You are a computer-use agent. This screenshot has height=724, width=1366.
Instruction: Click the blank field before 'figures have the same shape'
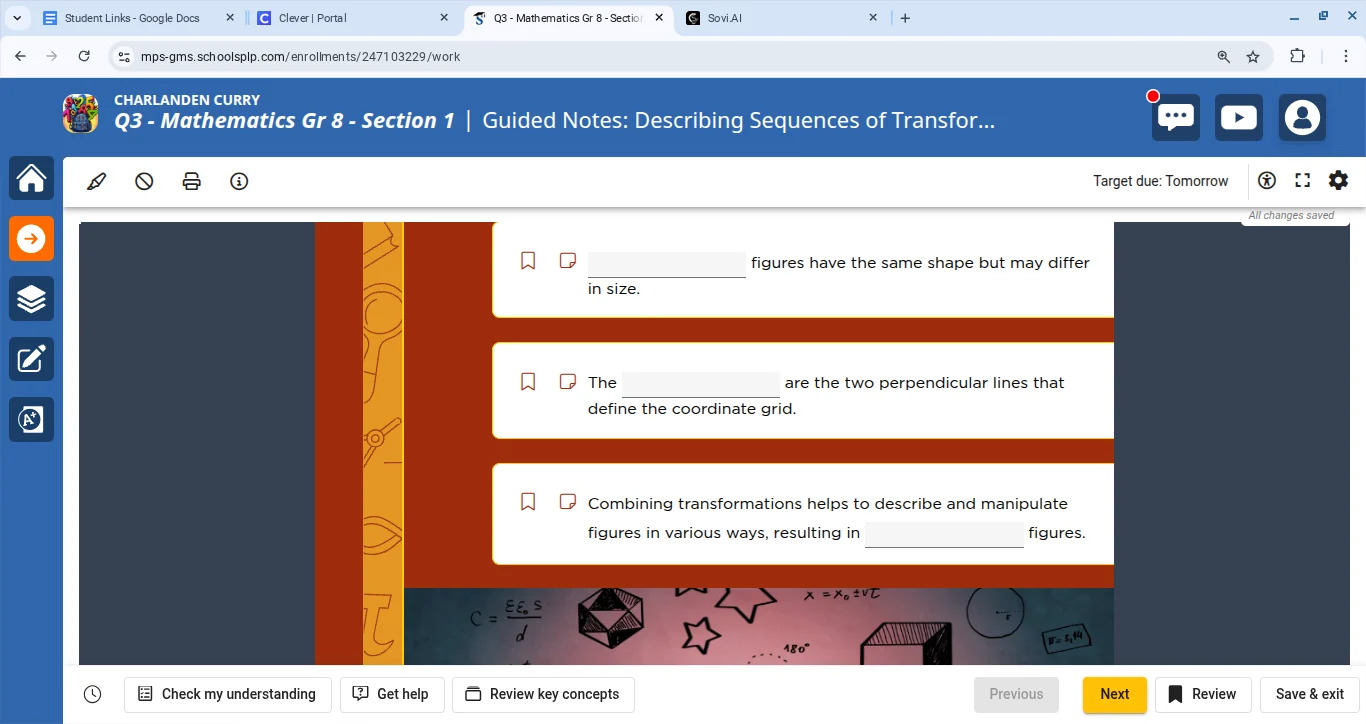click(x=666, y=264)
